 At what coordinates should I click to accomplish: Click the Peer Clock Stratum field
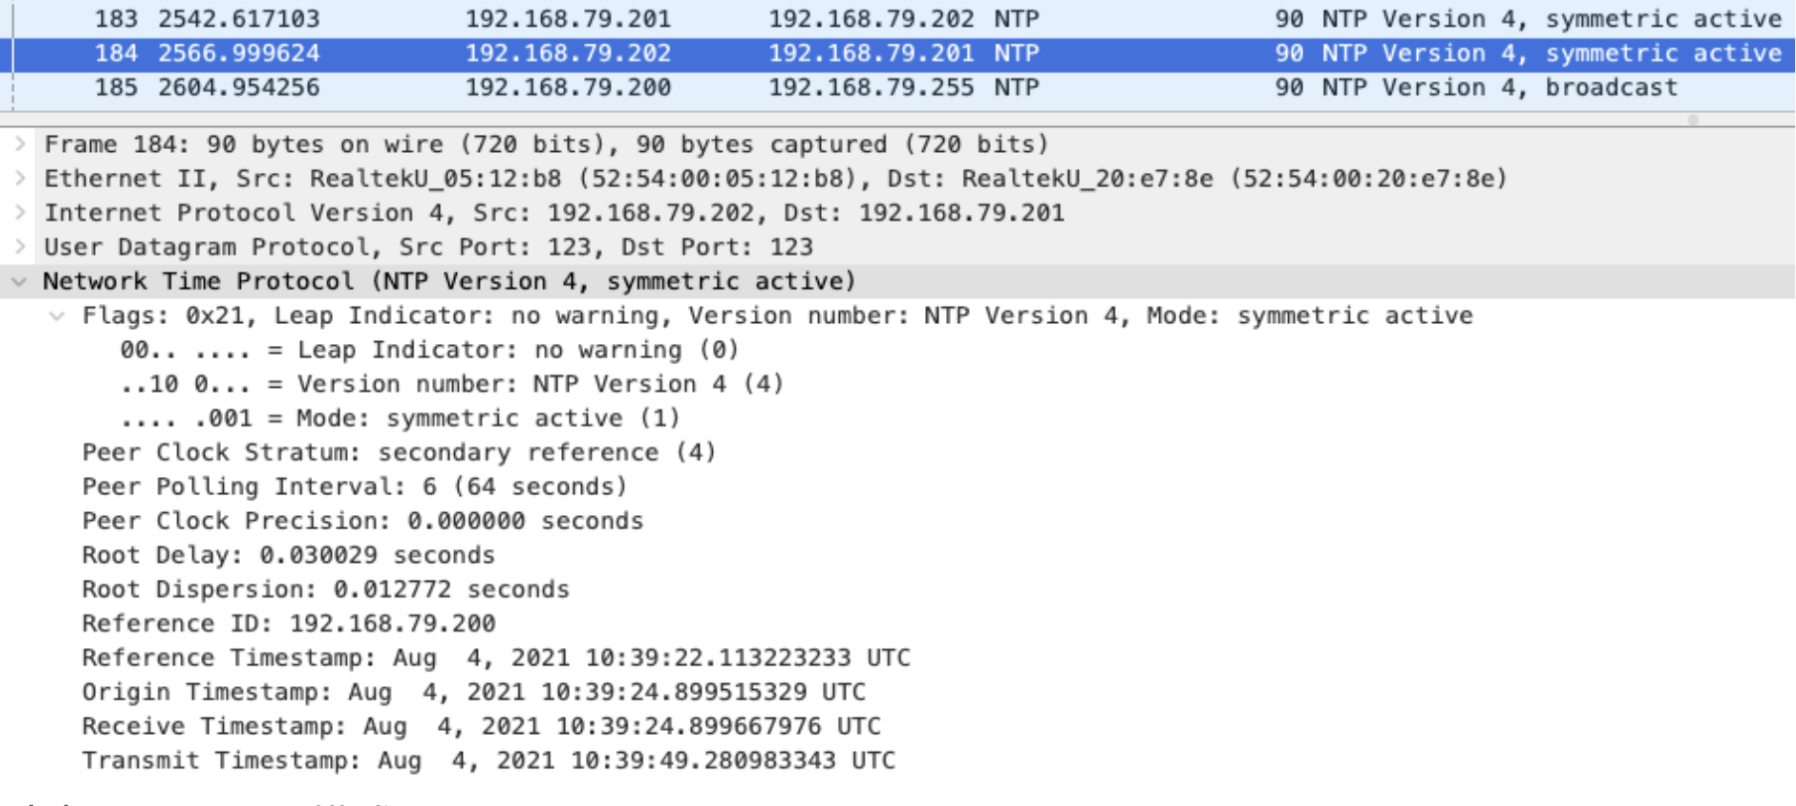[x=398, y=453]
